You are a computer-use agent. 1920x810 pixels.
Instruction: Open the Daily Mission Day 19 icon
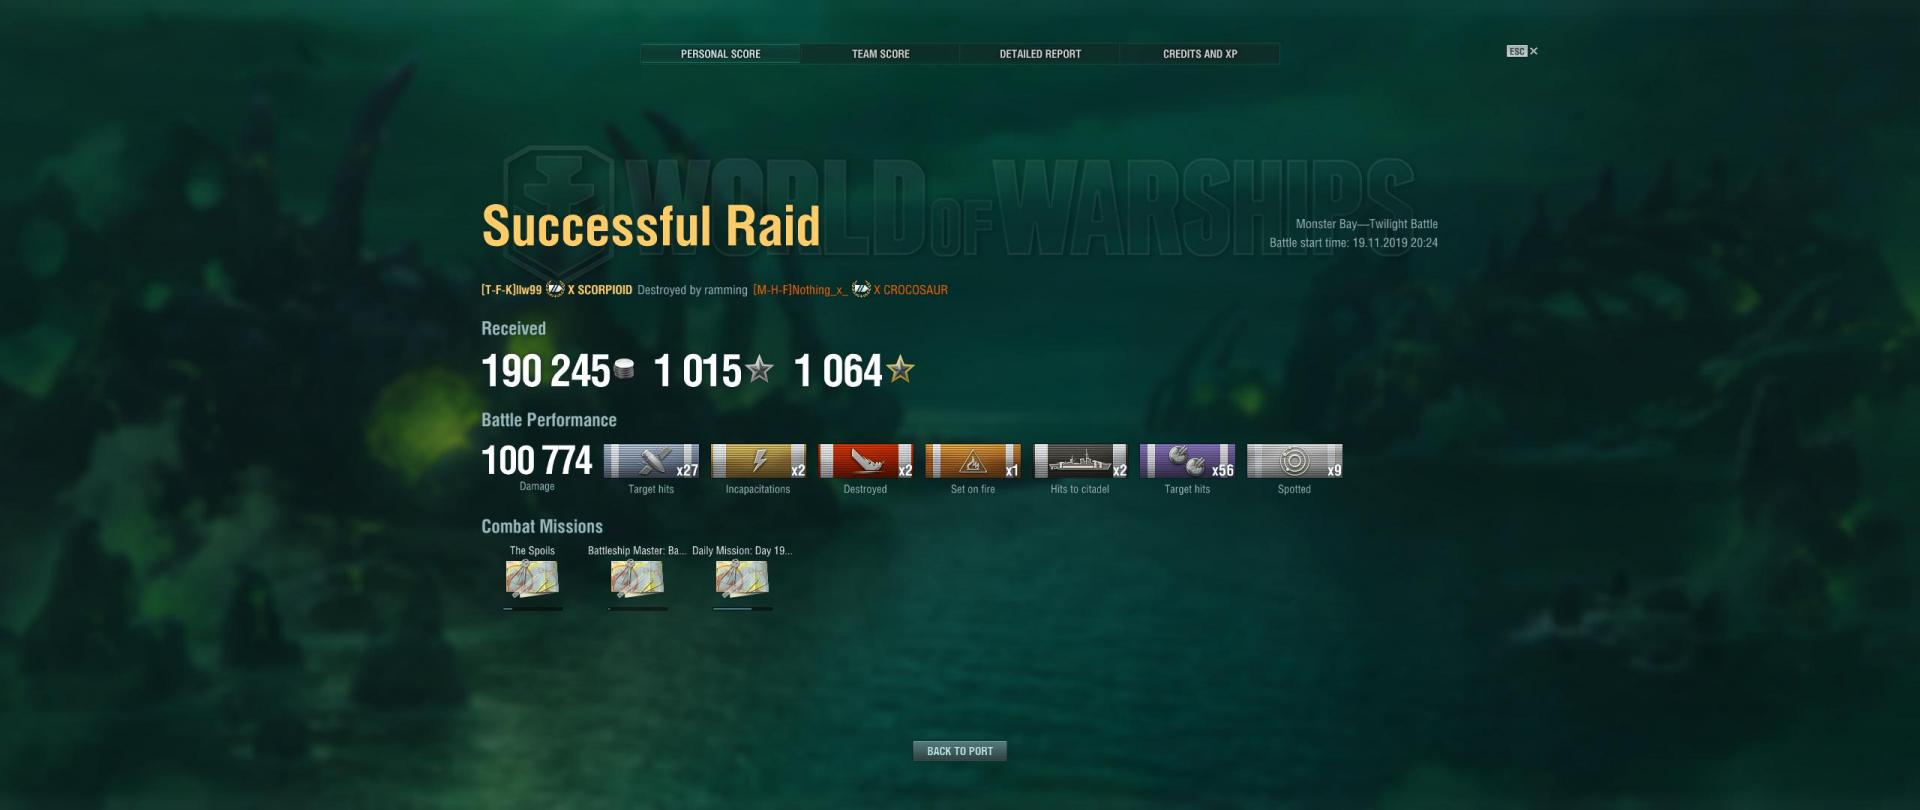[742, 578]
